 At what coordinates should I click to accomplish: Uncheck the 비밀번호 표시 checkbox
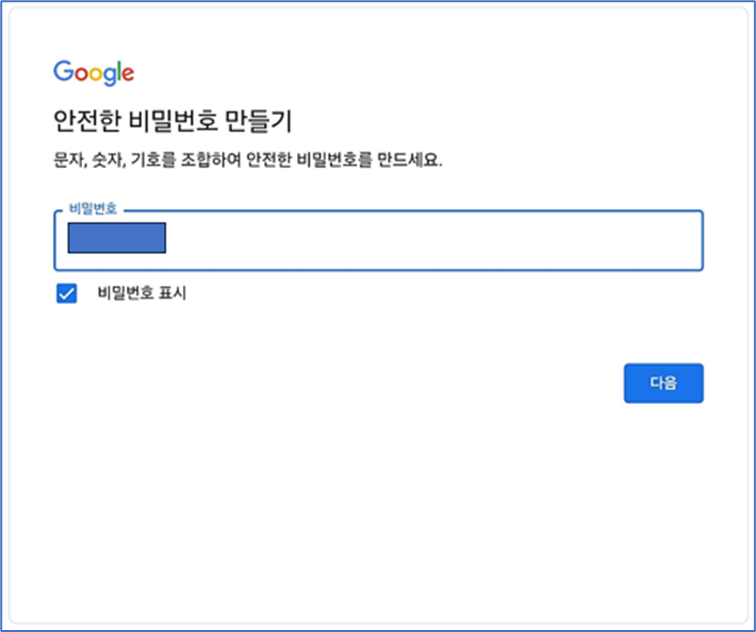67,293
